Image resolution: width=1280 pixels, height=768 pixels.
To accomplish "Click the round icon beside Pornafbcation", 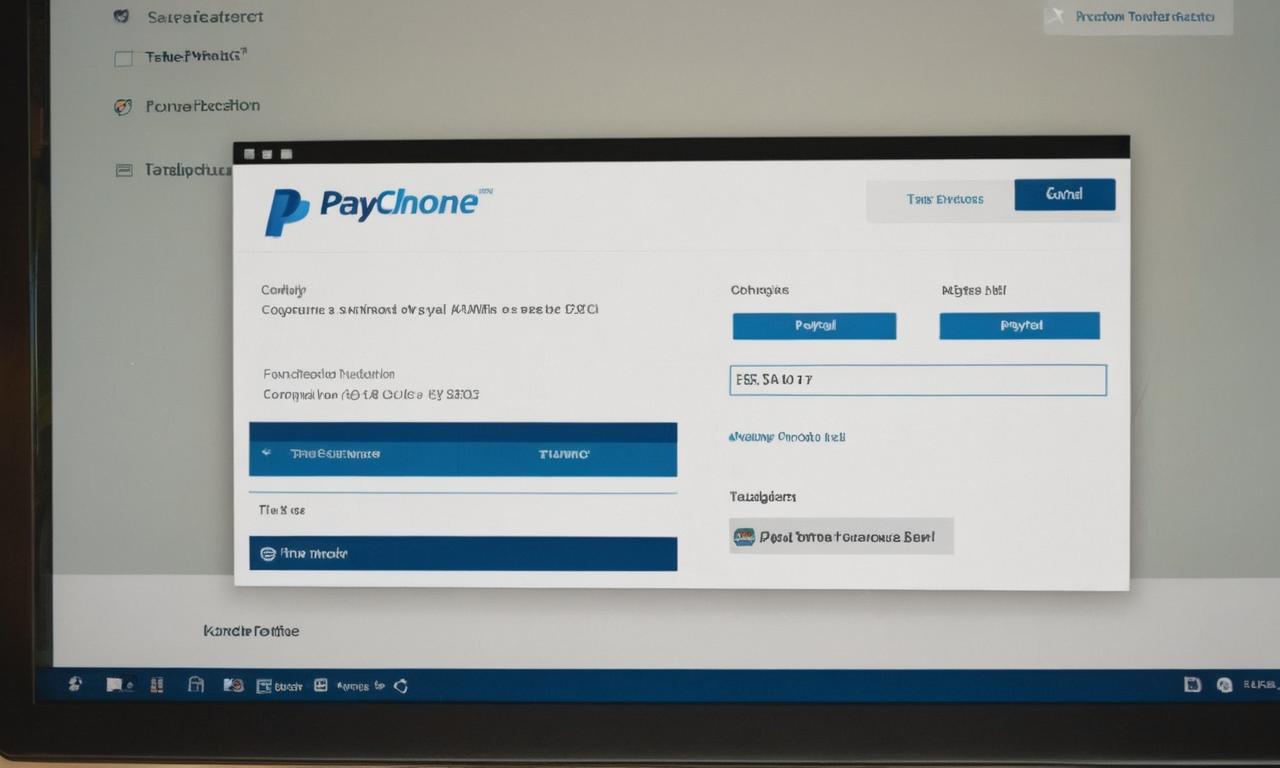I will (122, 107).
